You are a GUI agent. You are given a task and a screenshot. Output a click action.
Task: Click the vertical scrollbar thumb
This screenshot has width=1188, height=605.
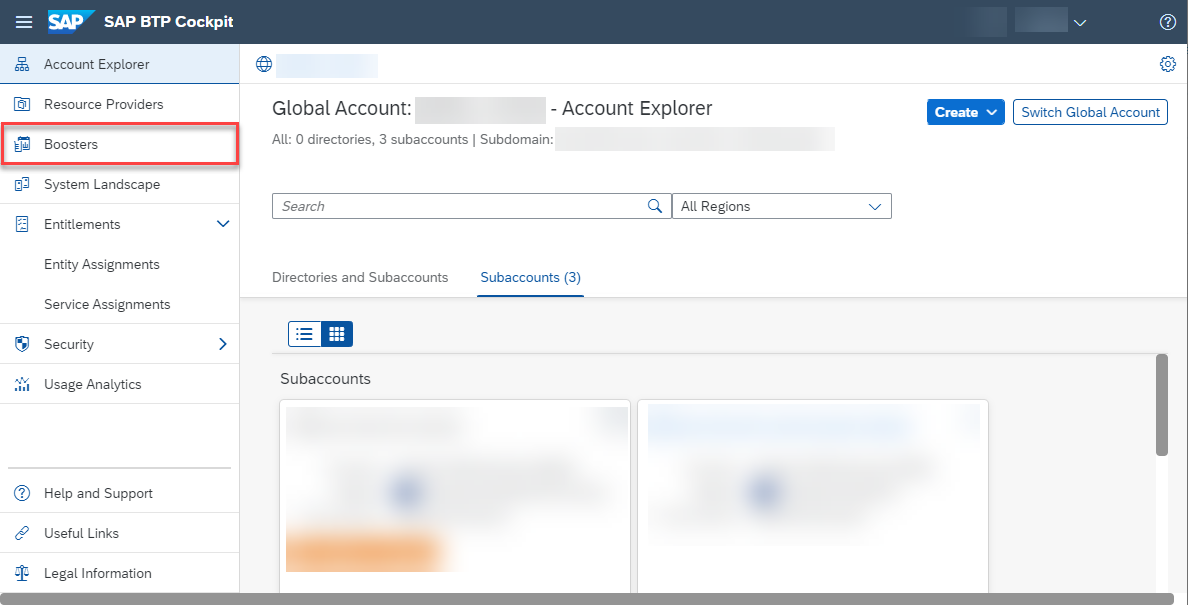(1161, 405)
